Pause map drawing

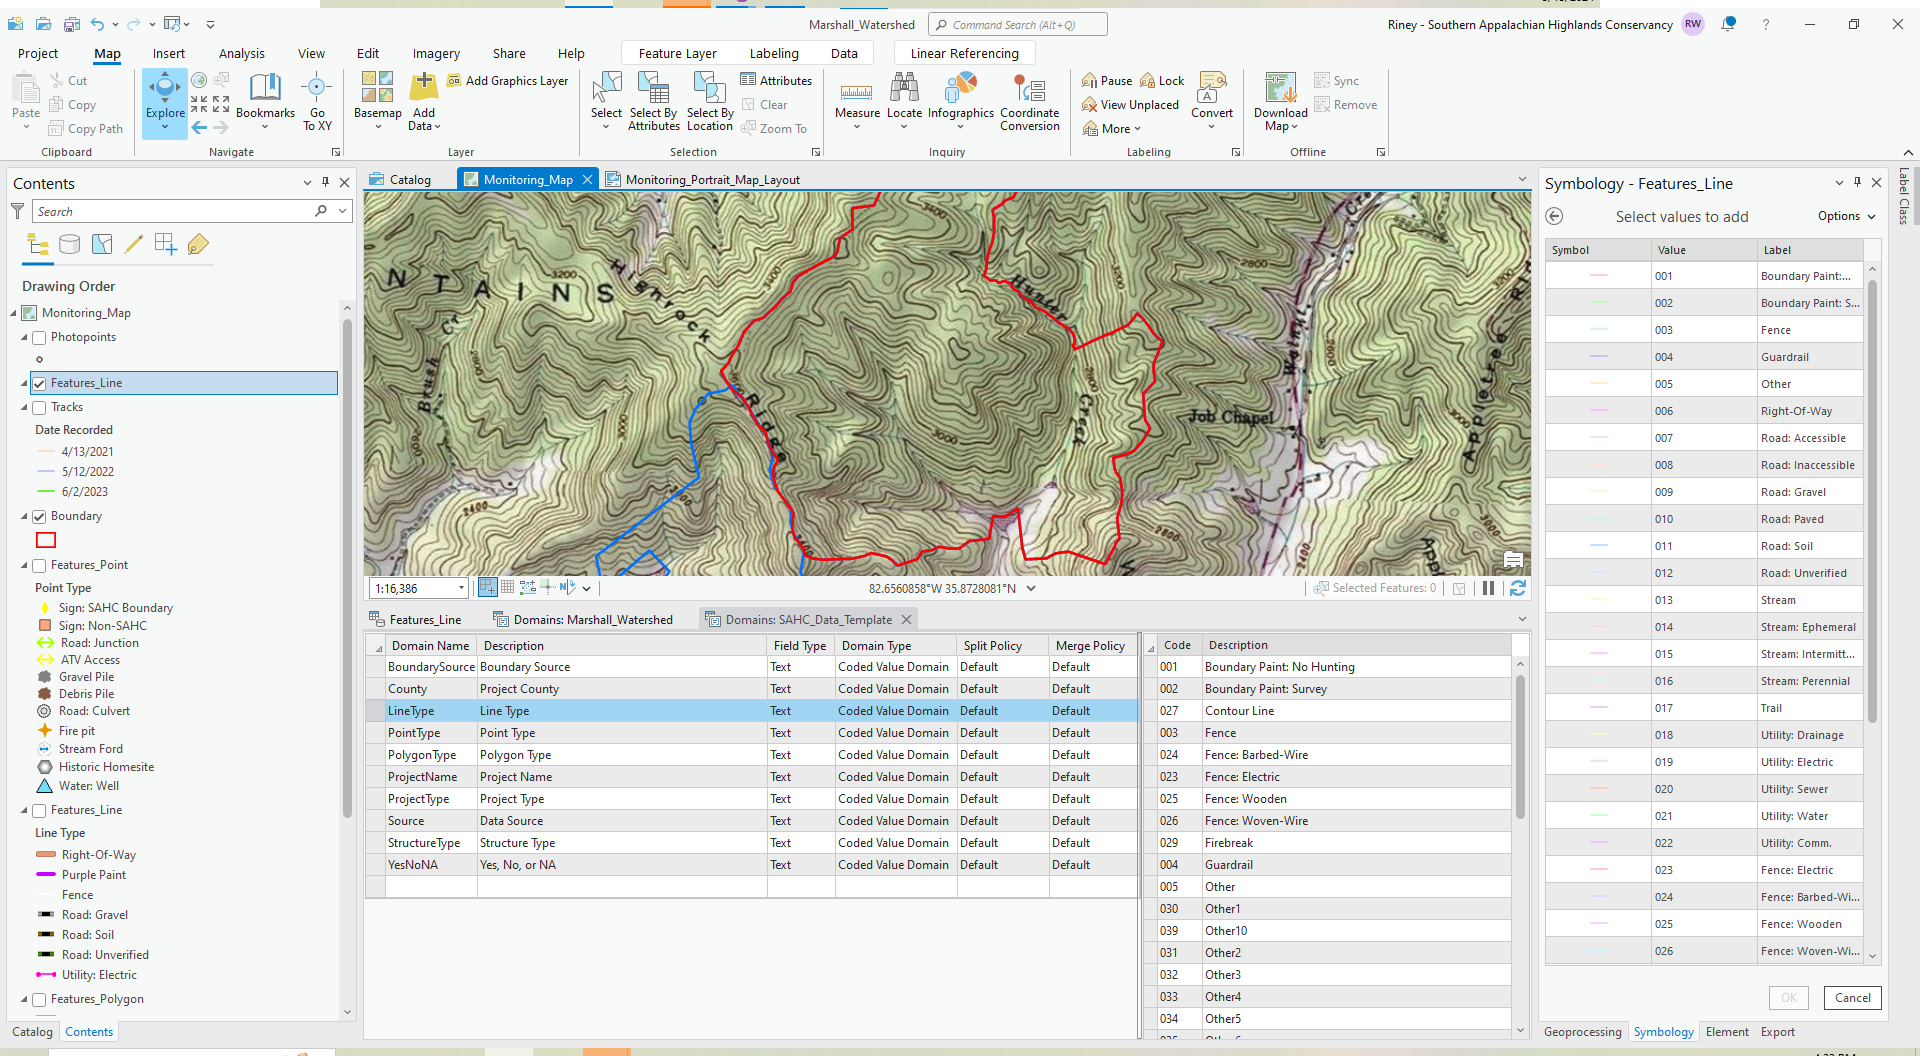pos(1488,588)
